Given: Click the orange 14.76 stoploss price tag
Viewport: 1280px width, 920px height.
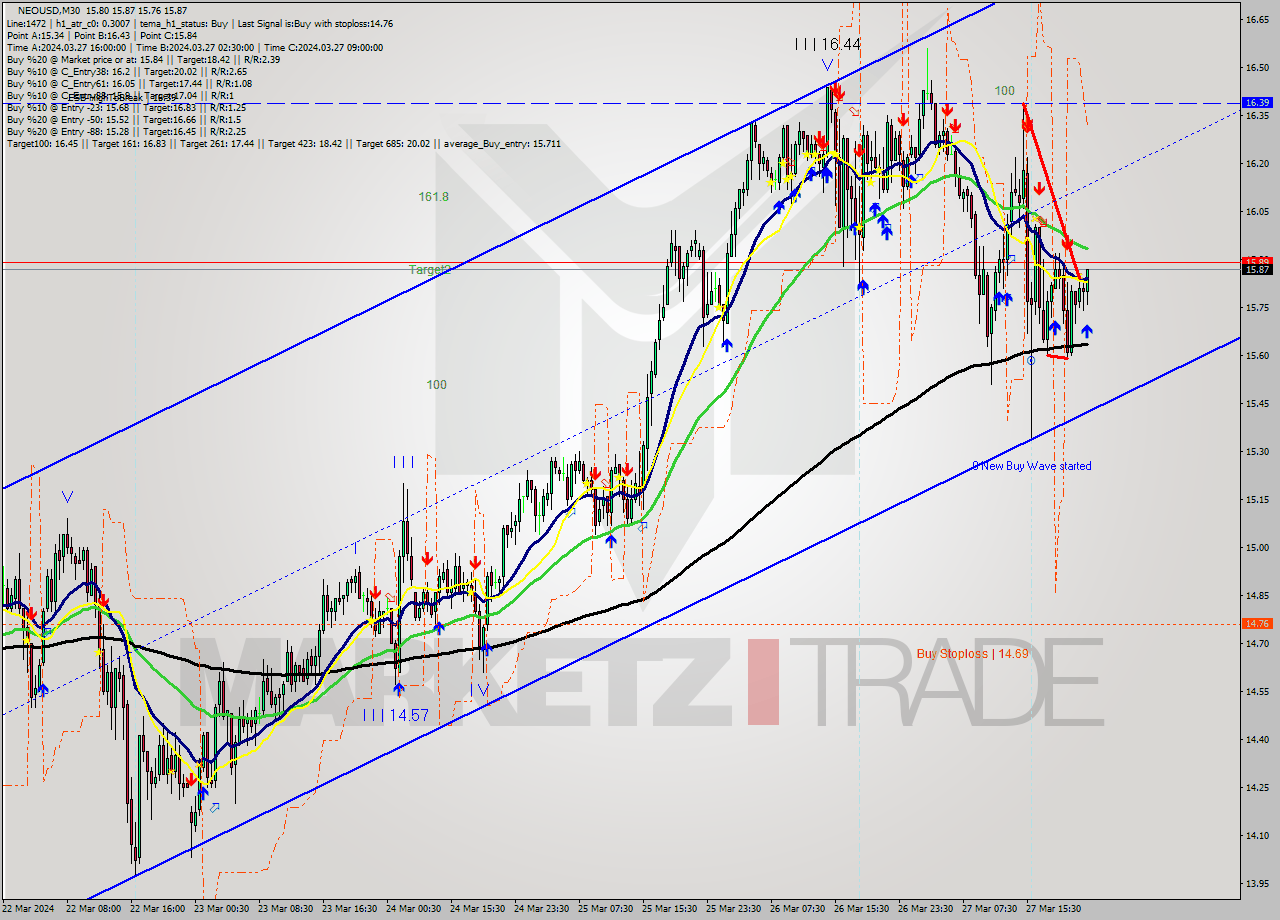Looking at the screenshot, I should tap(1256, 623).
